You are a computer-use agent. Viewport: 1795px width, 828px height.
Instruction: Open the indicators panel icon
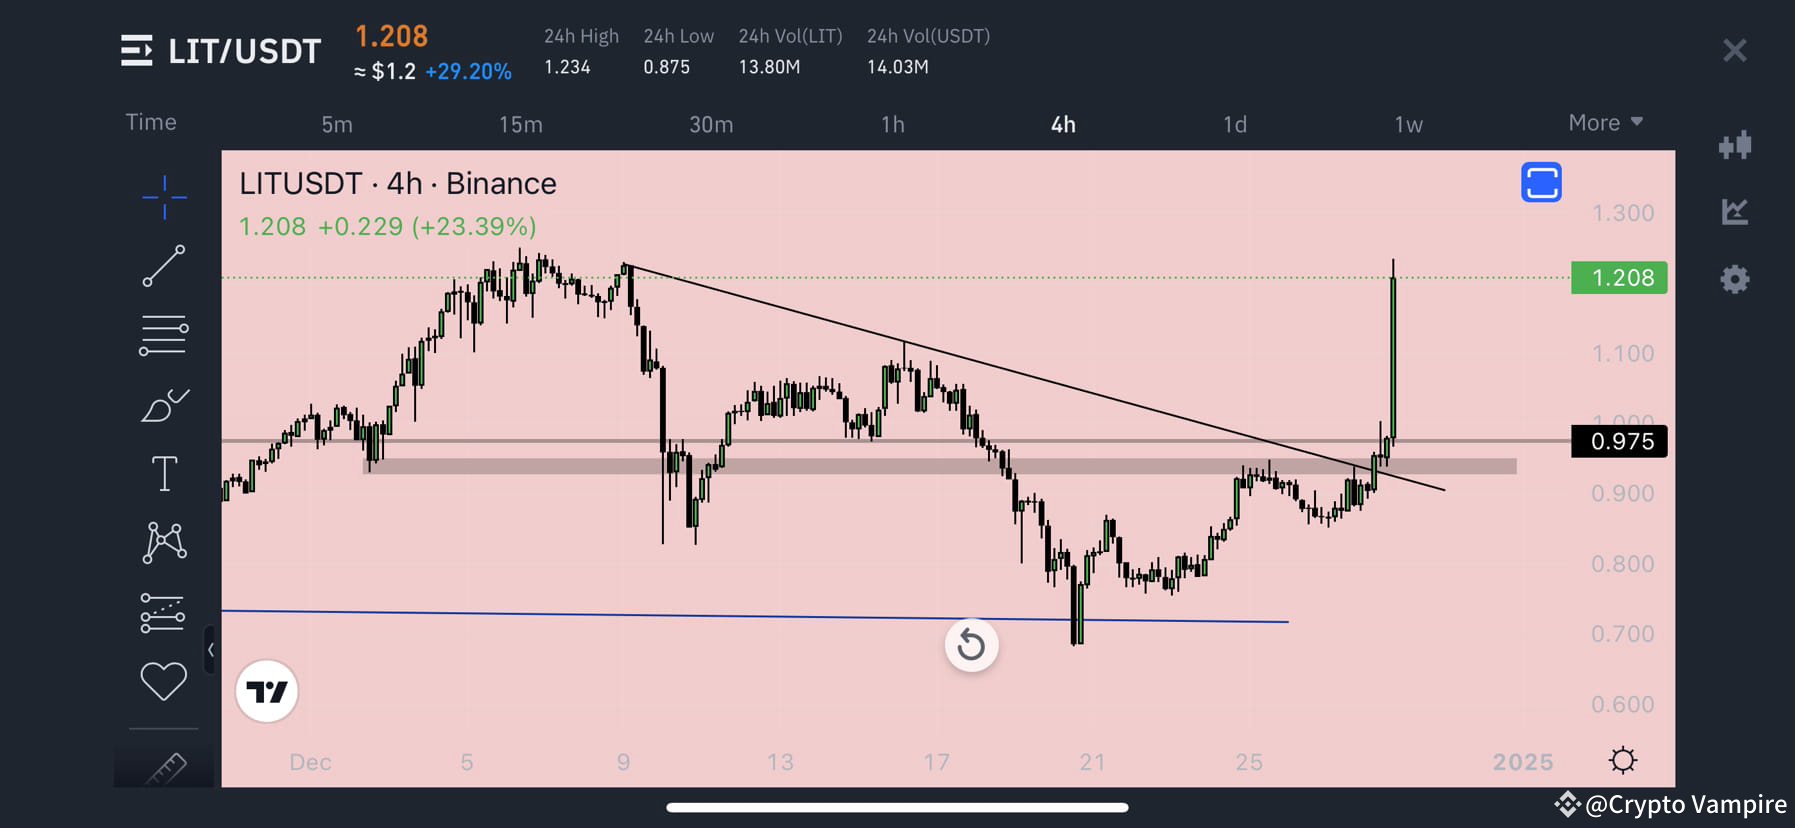click(1736, 211)
